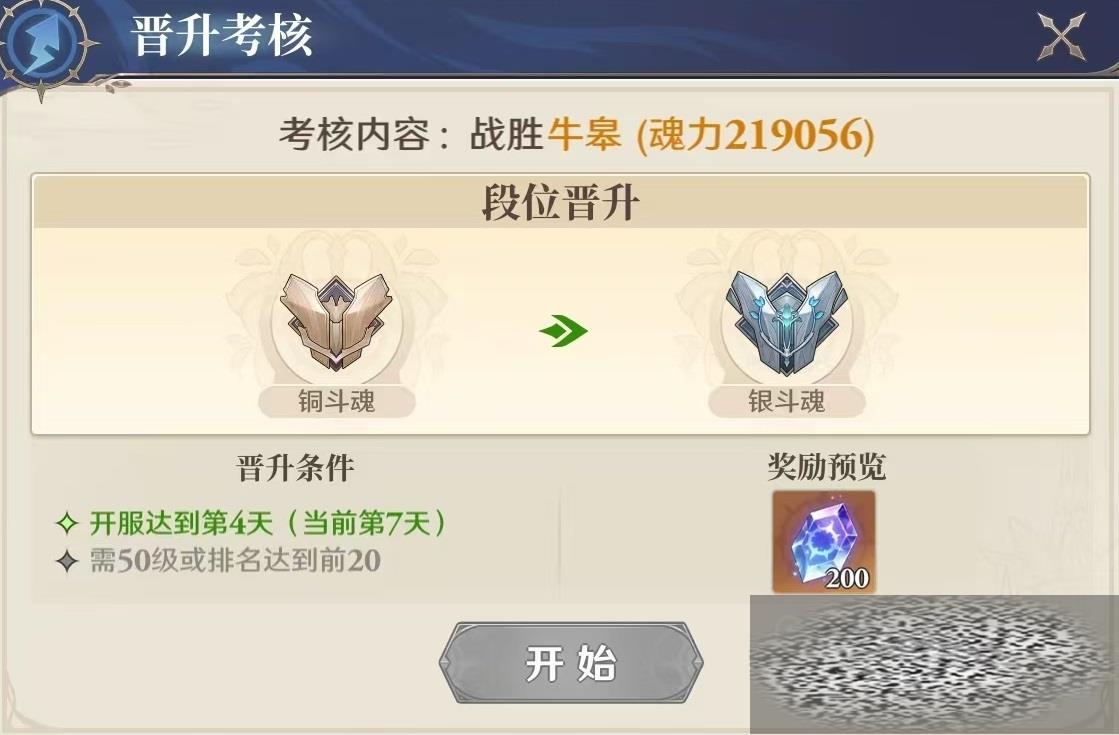This screenshot has width=1119, height=735.
Task: Select the 段位晋升 section header
Action: (560, 203)
